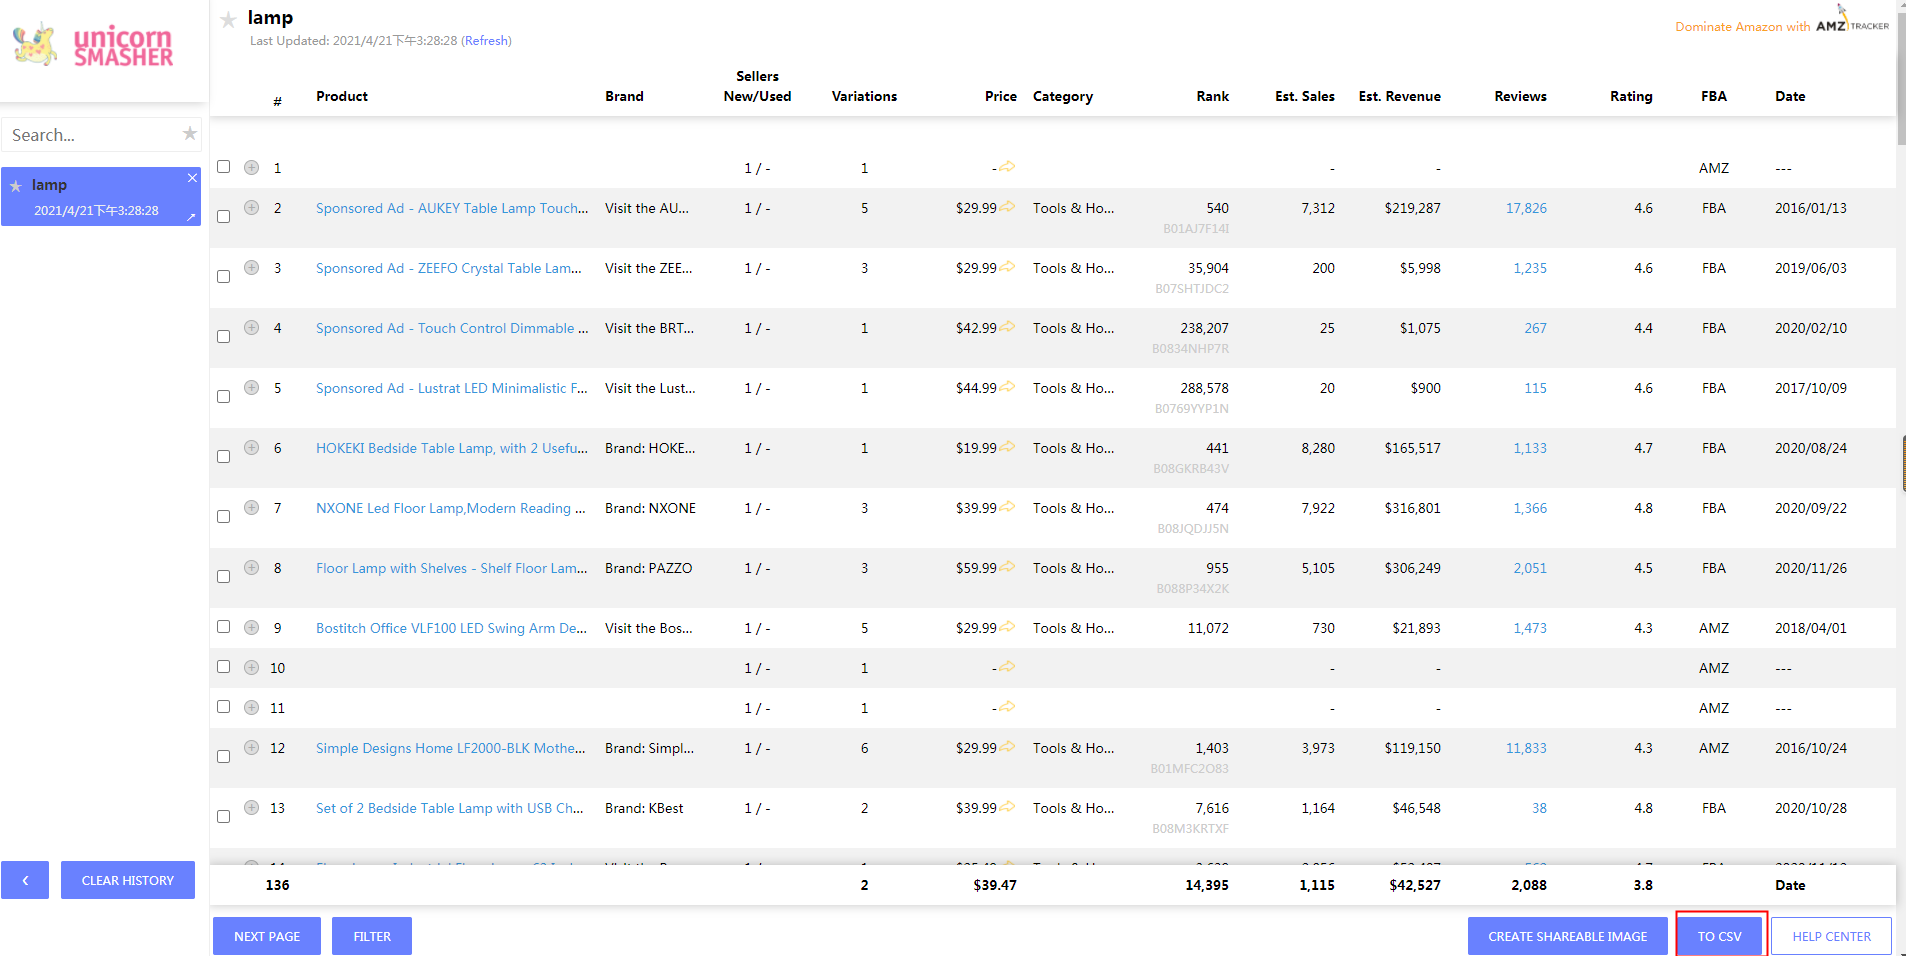
Task: Sort table by Brand column header
Action: point(624,96)
